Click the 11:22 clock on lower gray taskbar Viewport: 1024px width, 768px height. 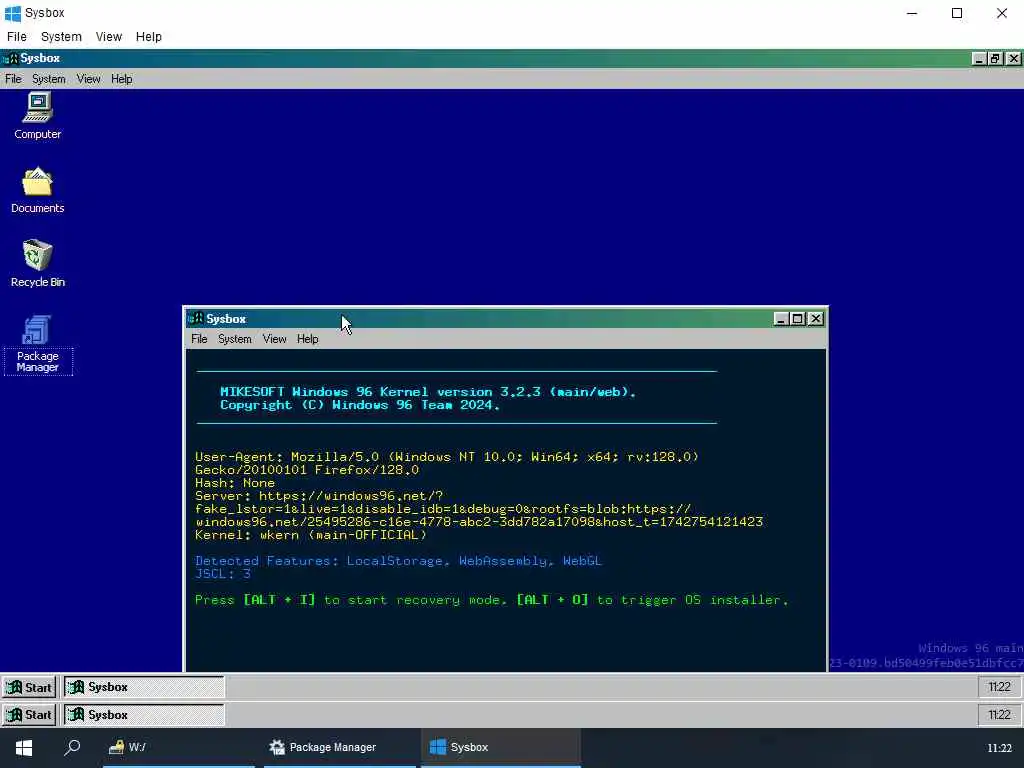[999, 714]
